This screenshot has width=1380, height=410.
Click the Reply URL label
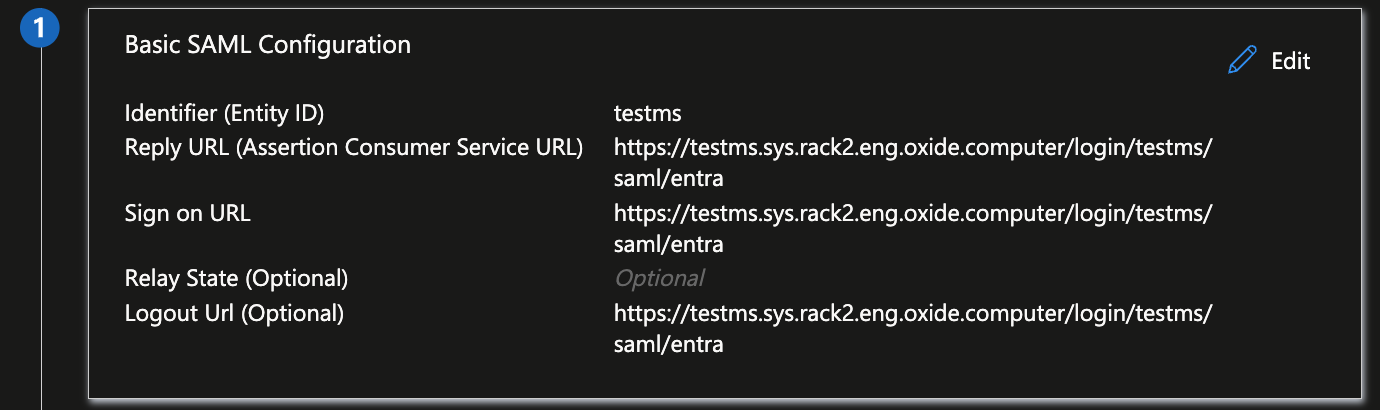(x=354, y=147)
